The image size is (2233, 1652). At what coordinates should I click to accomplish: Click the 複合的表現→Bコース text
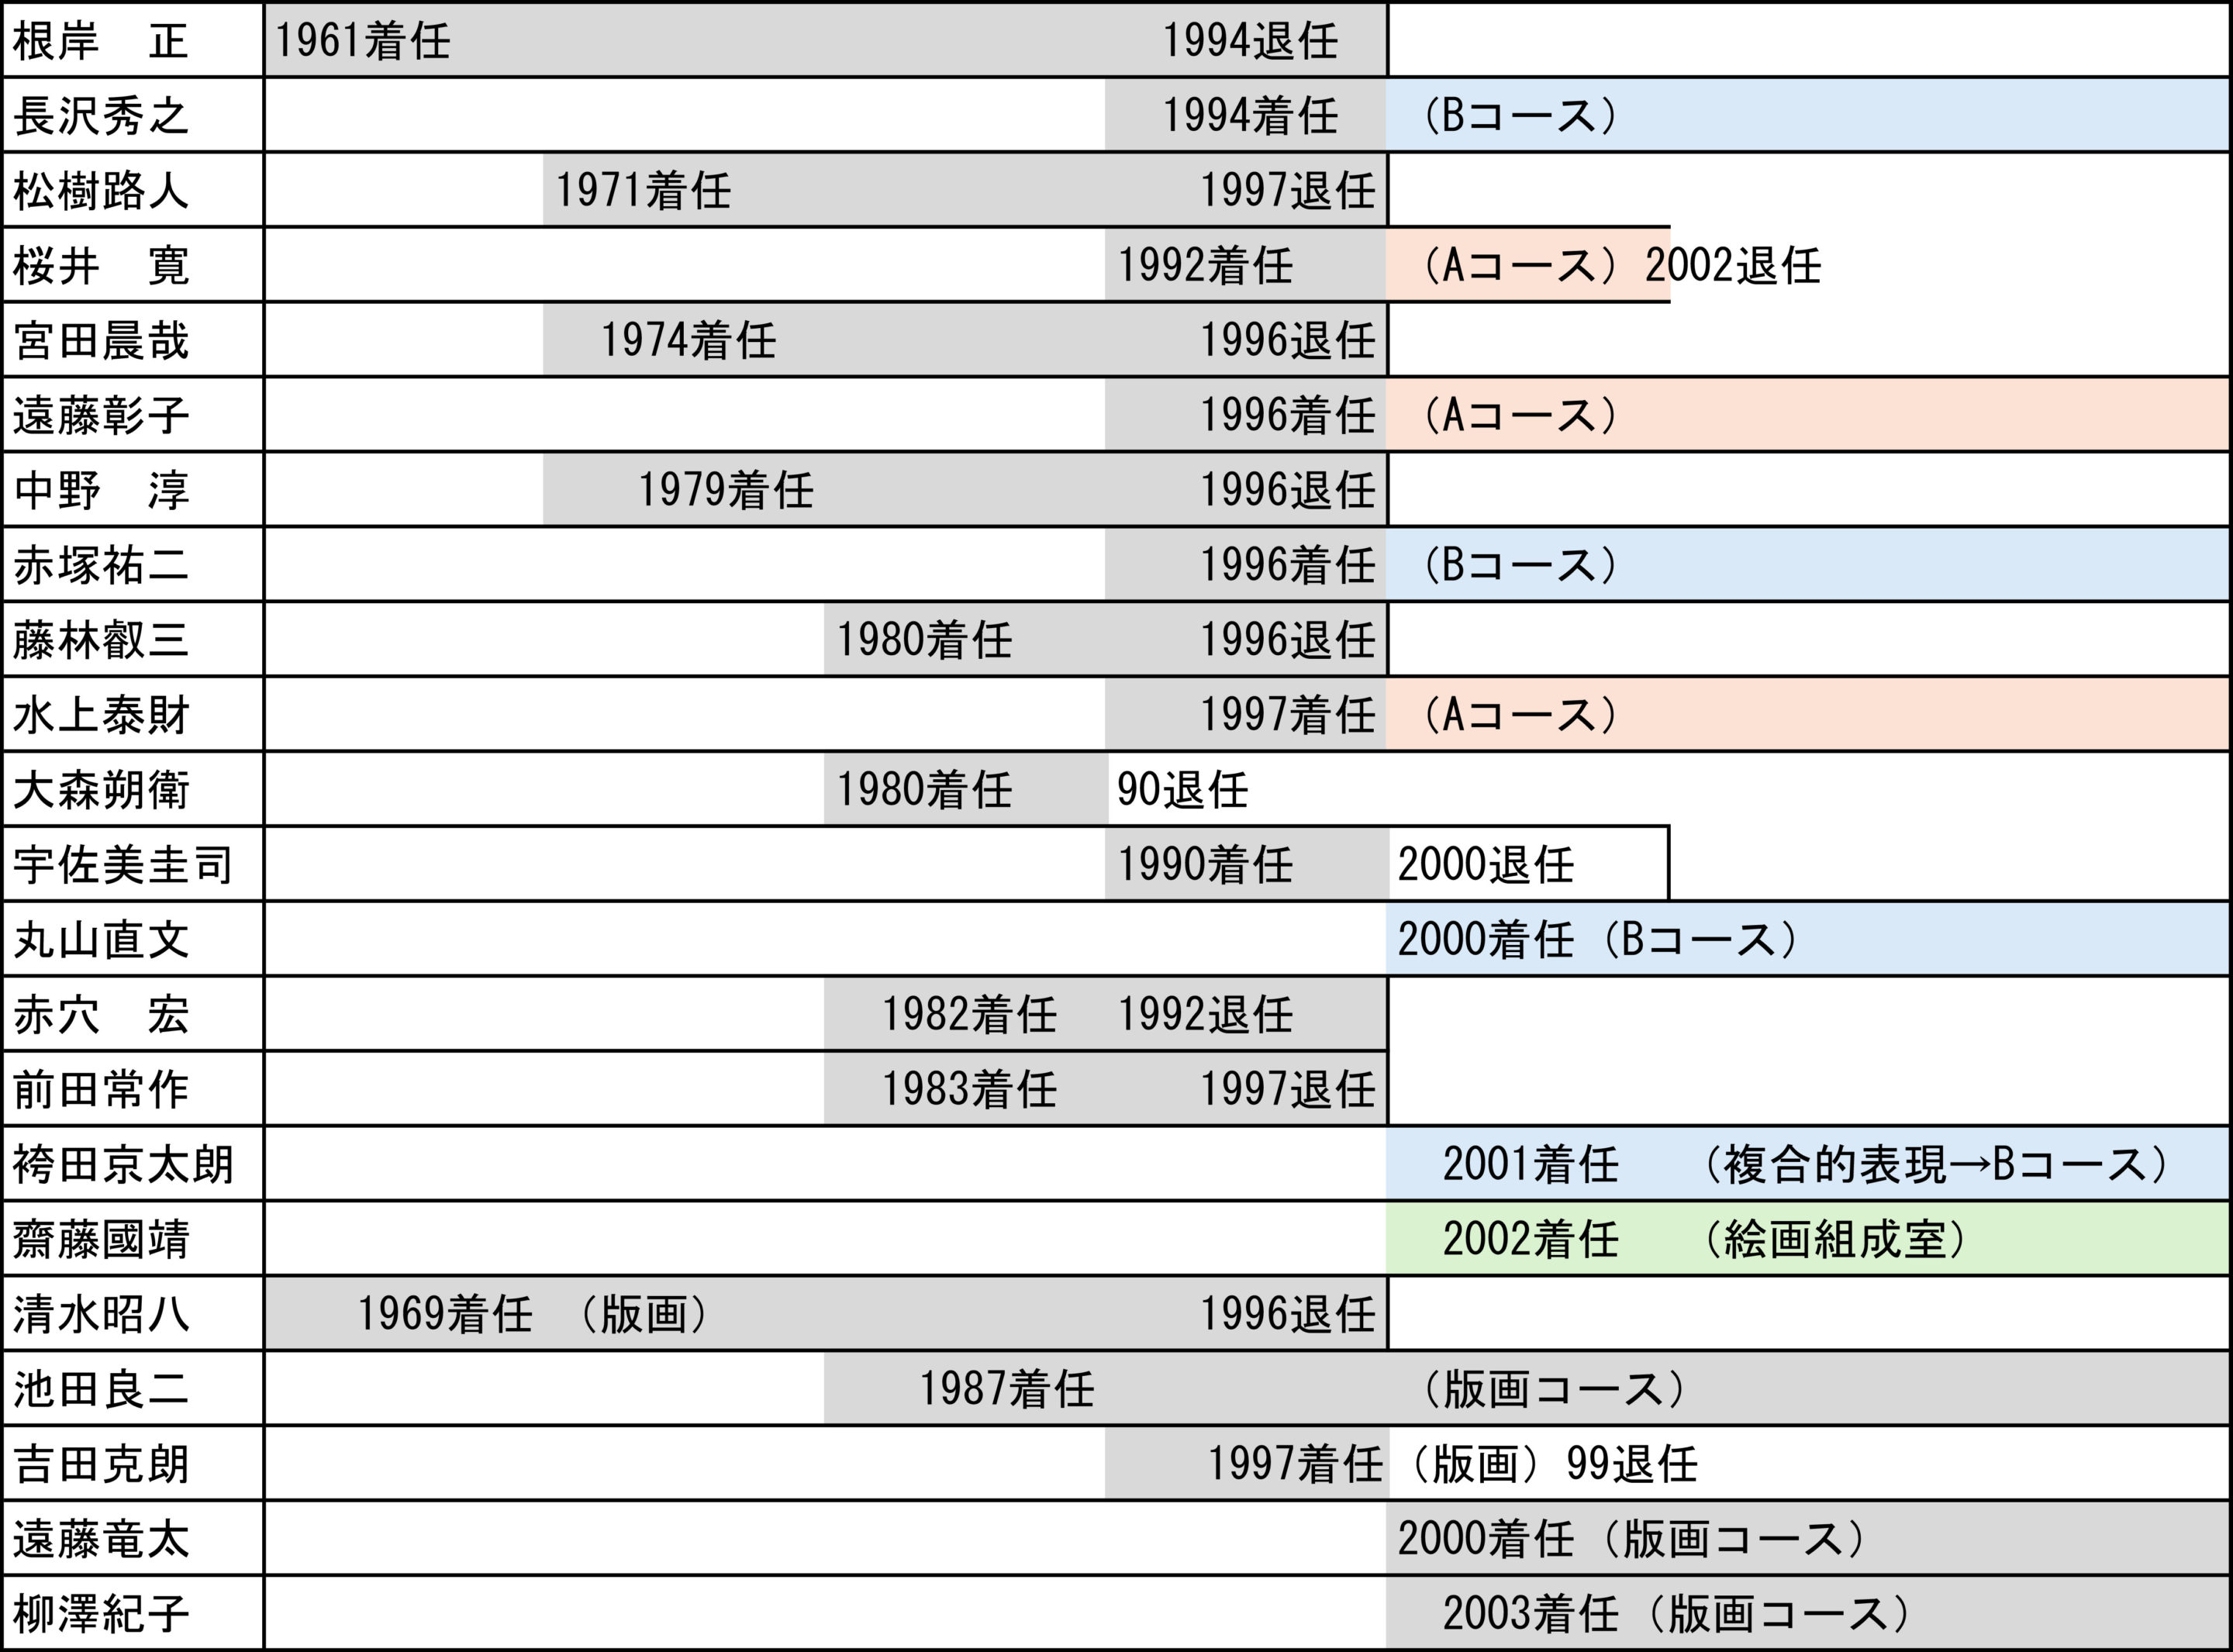pos(1935,1165)
